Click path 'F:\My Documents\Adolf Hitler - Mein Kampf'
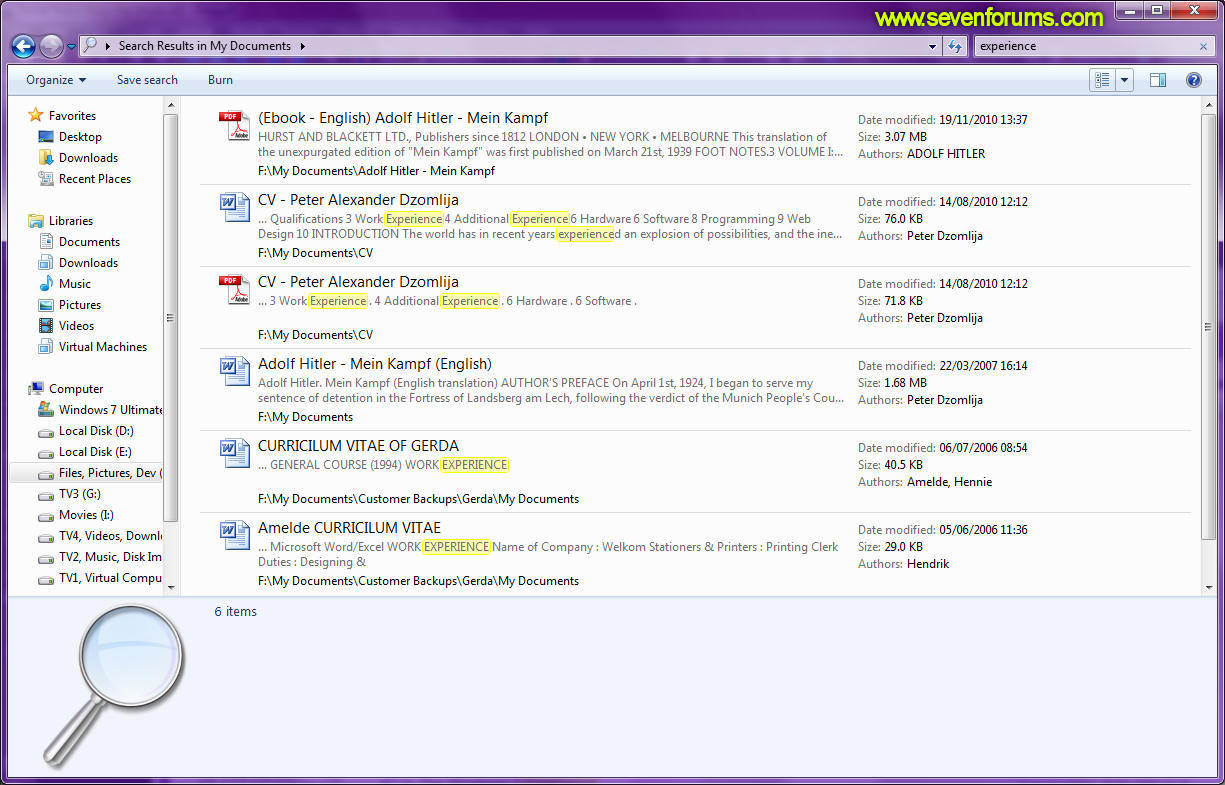This screenshot has width=1225, height=785. [376, 171]
